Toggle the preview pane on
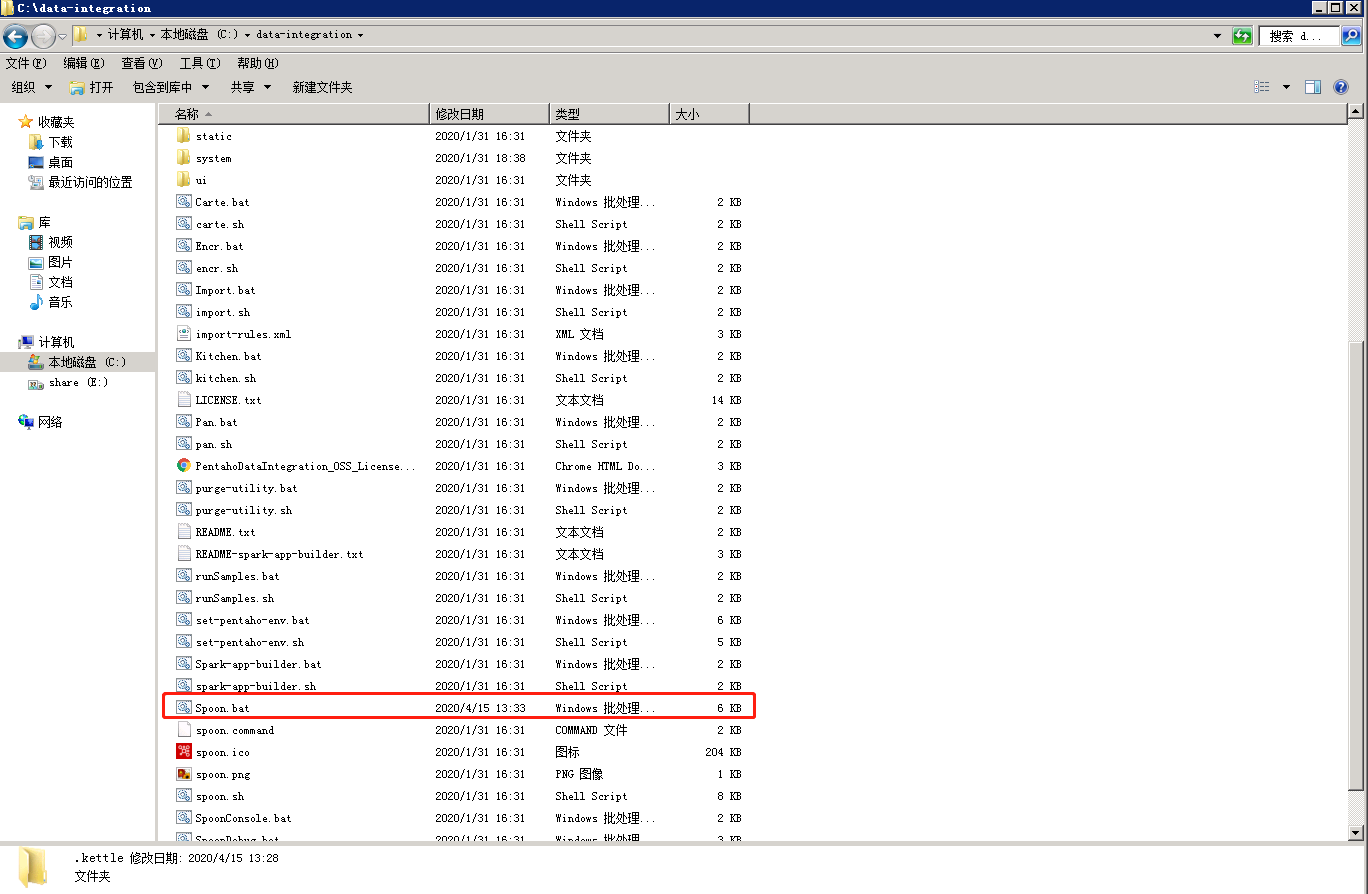The width and height of the screenshot is (1368, 894). [x=1312, y=86]
